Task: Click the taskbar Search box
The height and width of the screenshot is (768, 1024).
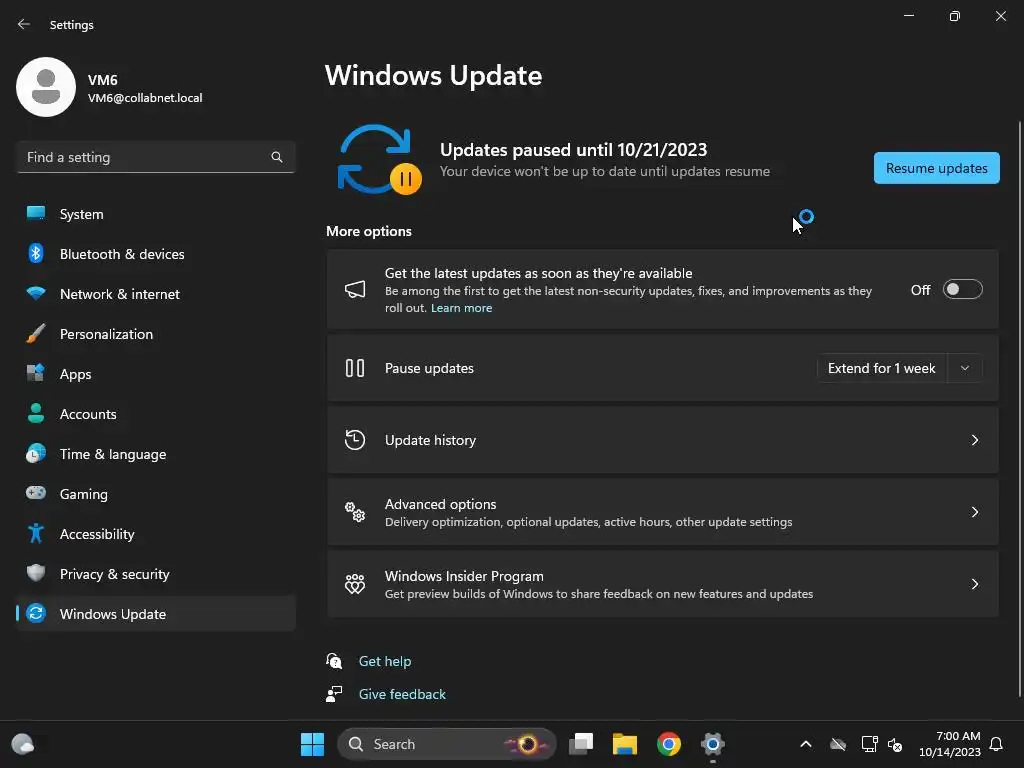Action: 447,744
